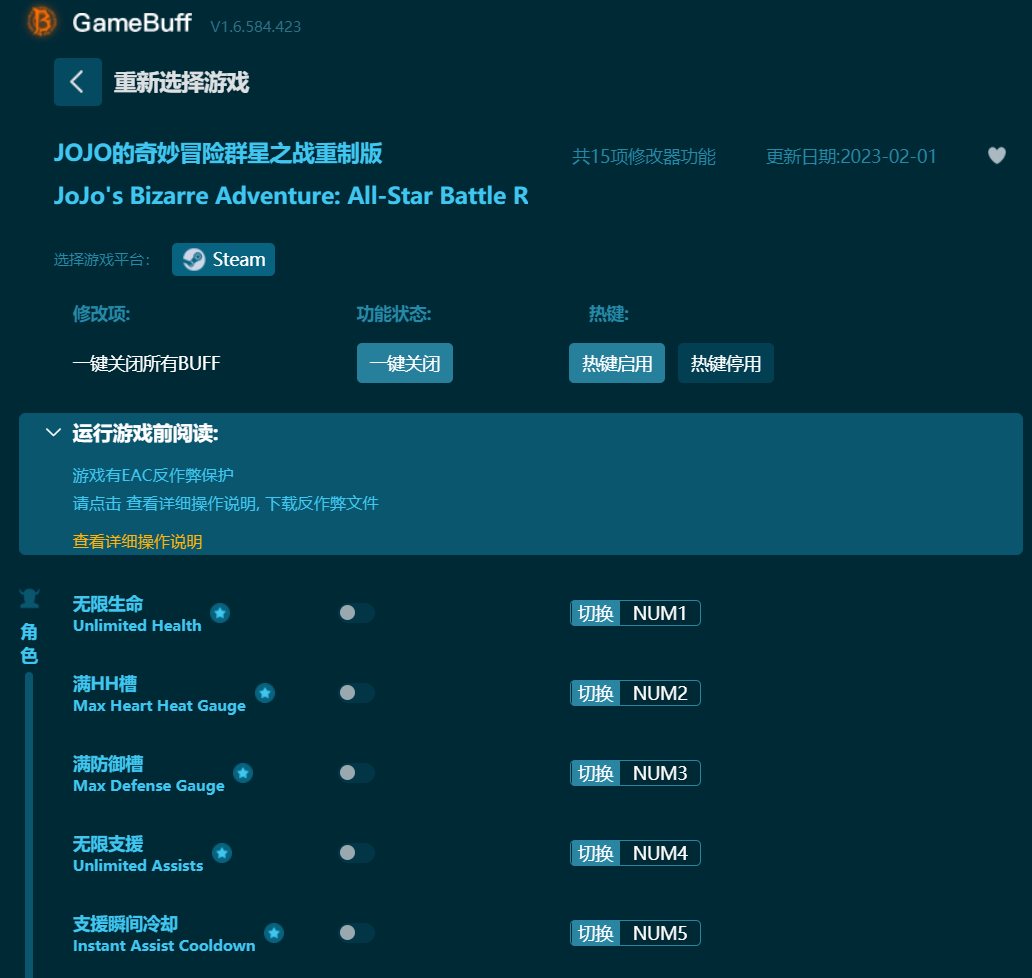Click the NUM1 hotkey field

click(659, 613)
